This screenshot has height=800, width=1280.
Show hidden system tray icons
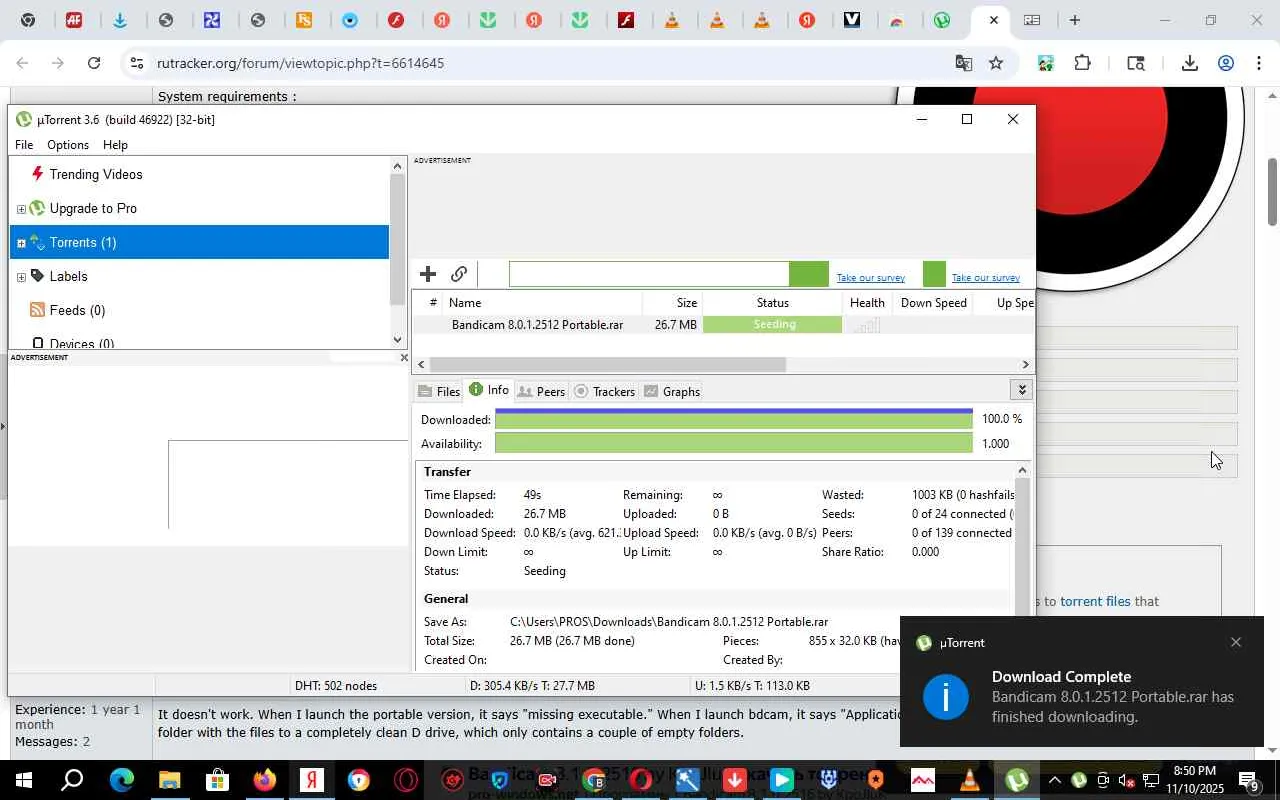click(x=1054, y=780)
